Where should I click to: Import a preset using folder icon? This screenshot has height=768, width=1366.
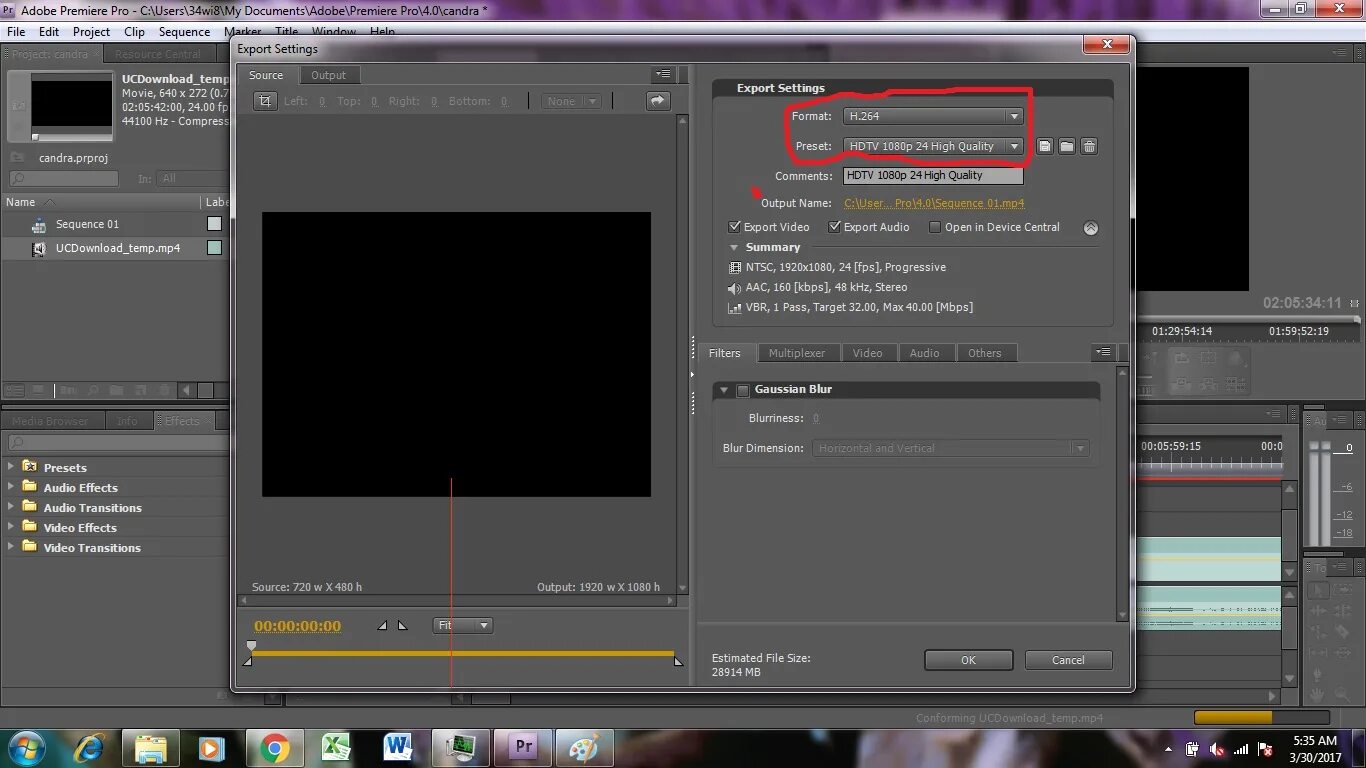point(1067,146)
